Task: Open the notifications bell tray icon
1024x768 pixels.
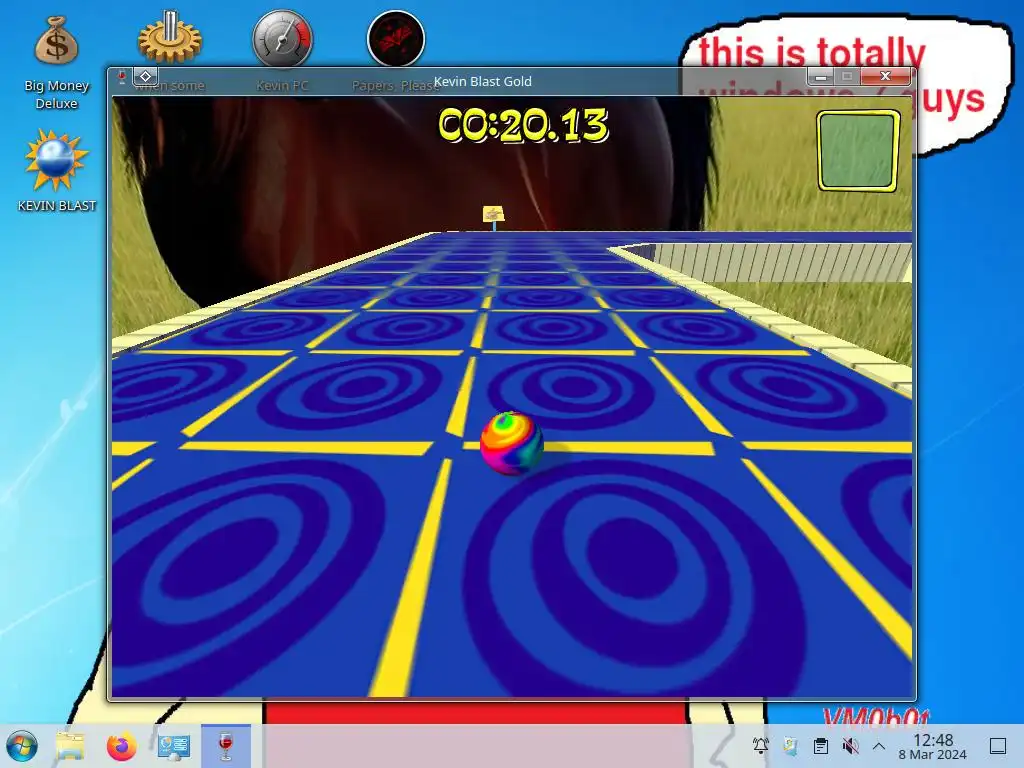Action: click(760, 746)
